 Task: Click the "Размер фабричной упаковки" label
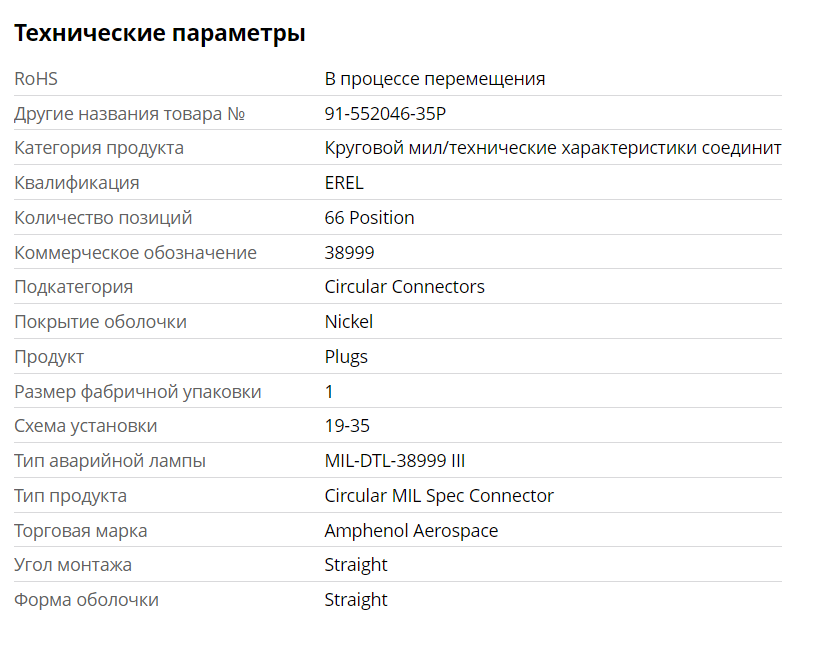coord(138,392)
